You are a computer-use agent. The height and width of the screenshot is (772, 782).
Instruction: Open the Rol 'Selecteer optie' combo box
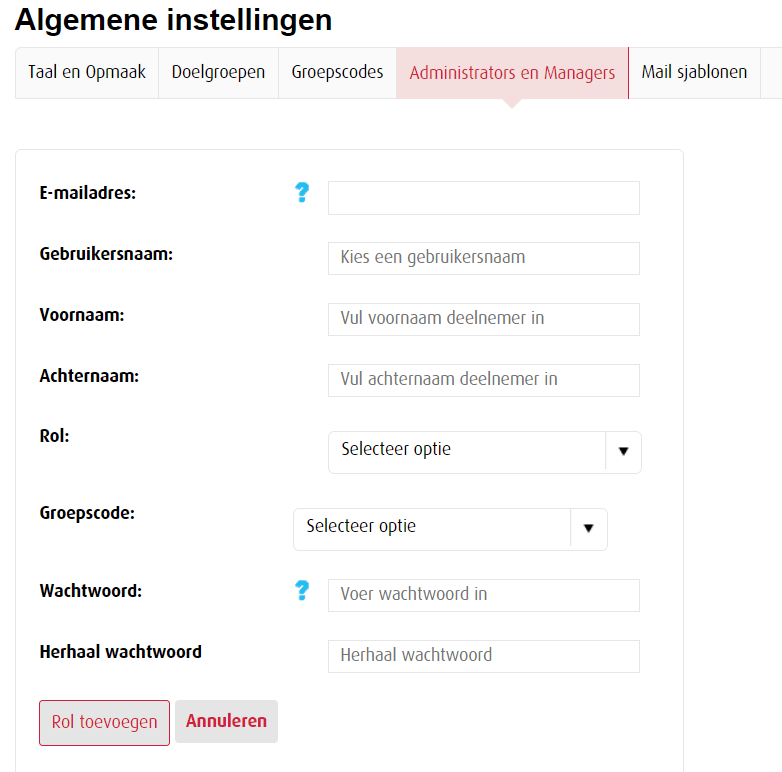[467, 451]
